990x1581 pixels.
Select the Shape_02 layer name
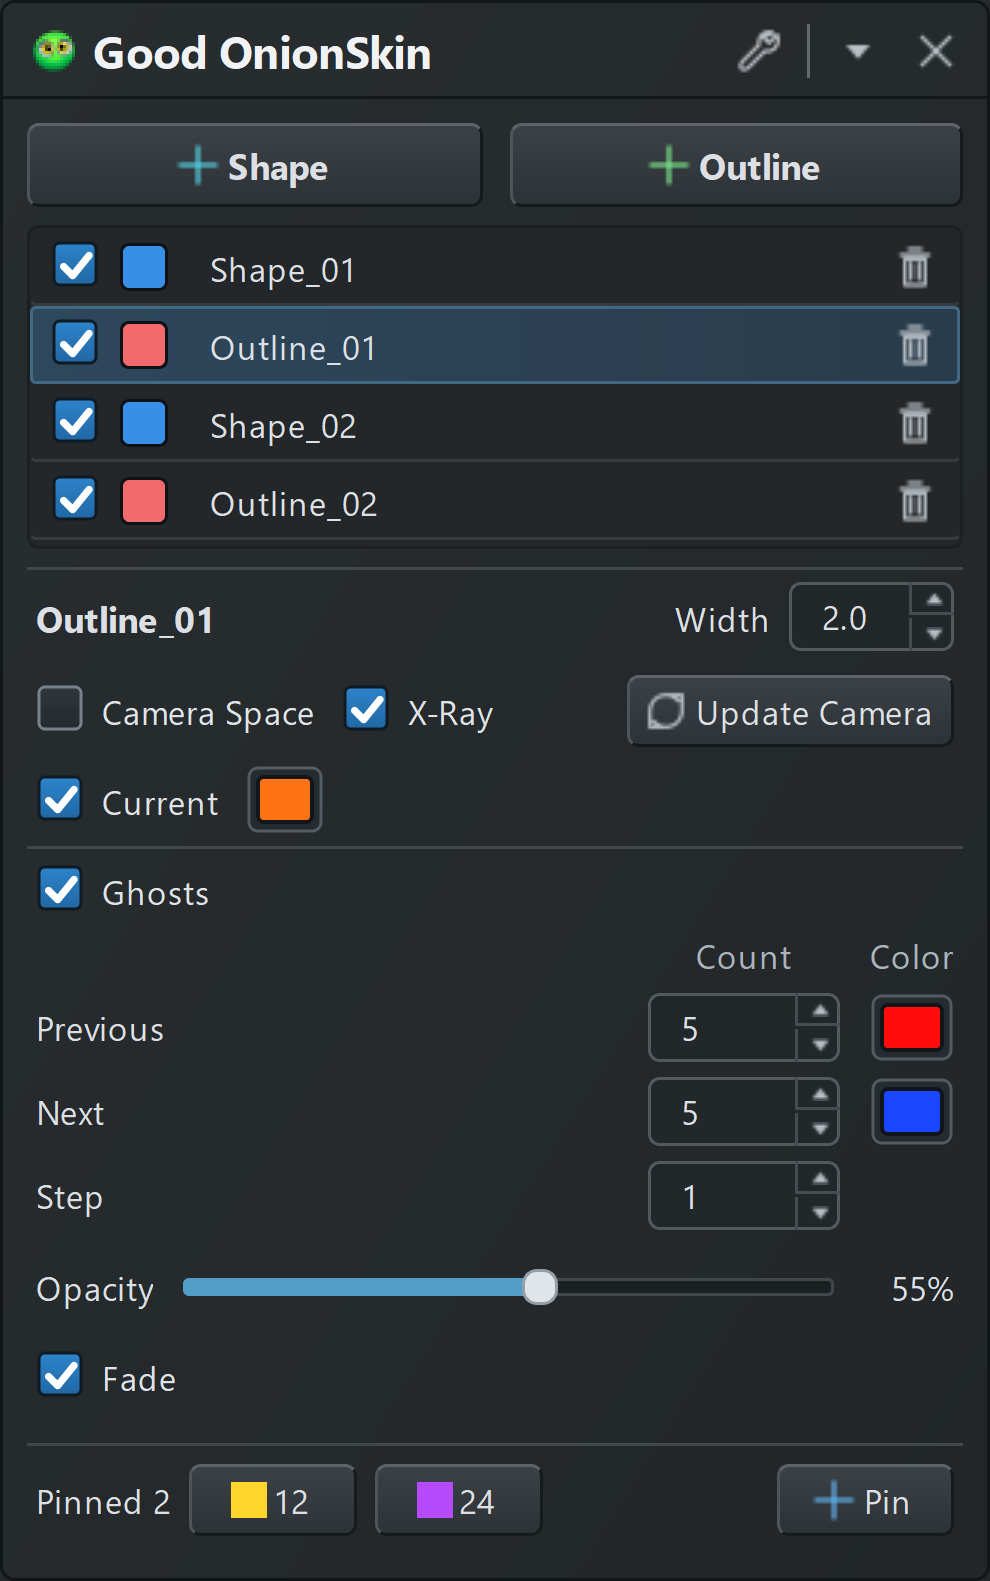tap(283, 426)
